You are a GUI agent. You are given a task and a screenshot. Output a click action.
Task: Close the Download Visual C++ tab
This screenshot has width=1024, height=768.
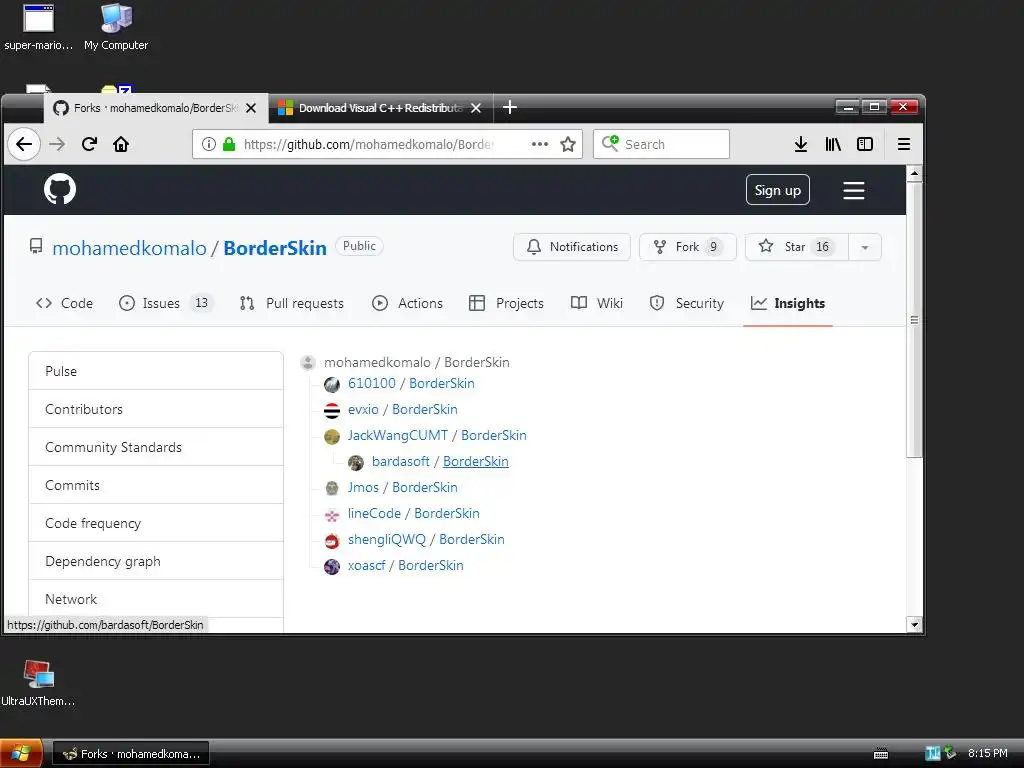coord(476,108)
